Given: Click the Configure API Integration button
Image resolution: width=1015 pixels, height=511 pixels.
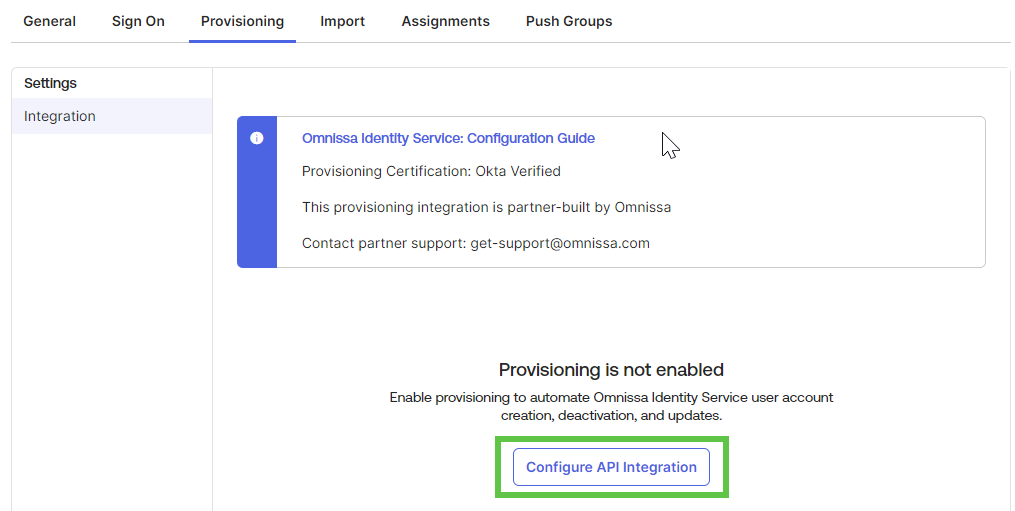Looking at the screenshot, I should [611, 467].
